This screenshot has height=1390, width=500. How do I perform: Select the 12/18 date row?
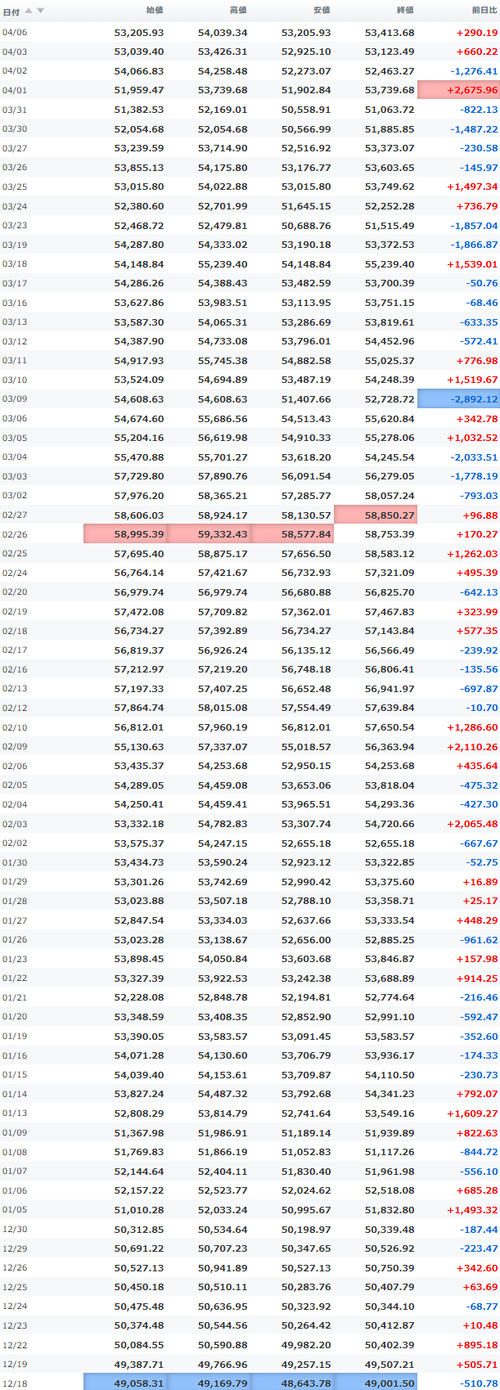(x=250, y=1382)
